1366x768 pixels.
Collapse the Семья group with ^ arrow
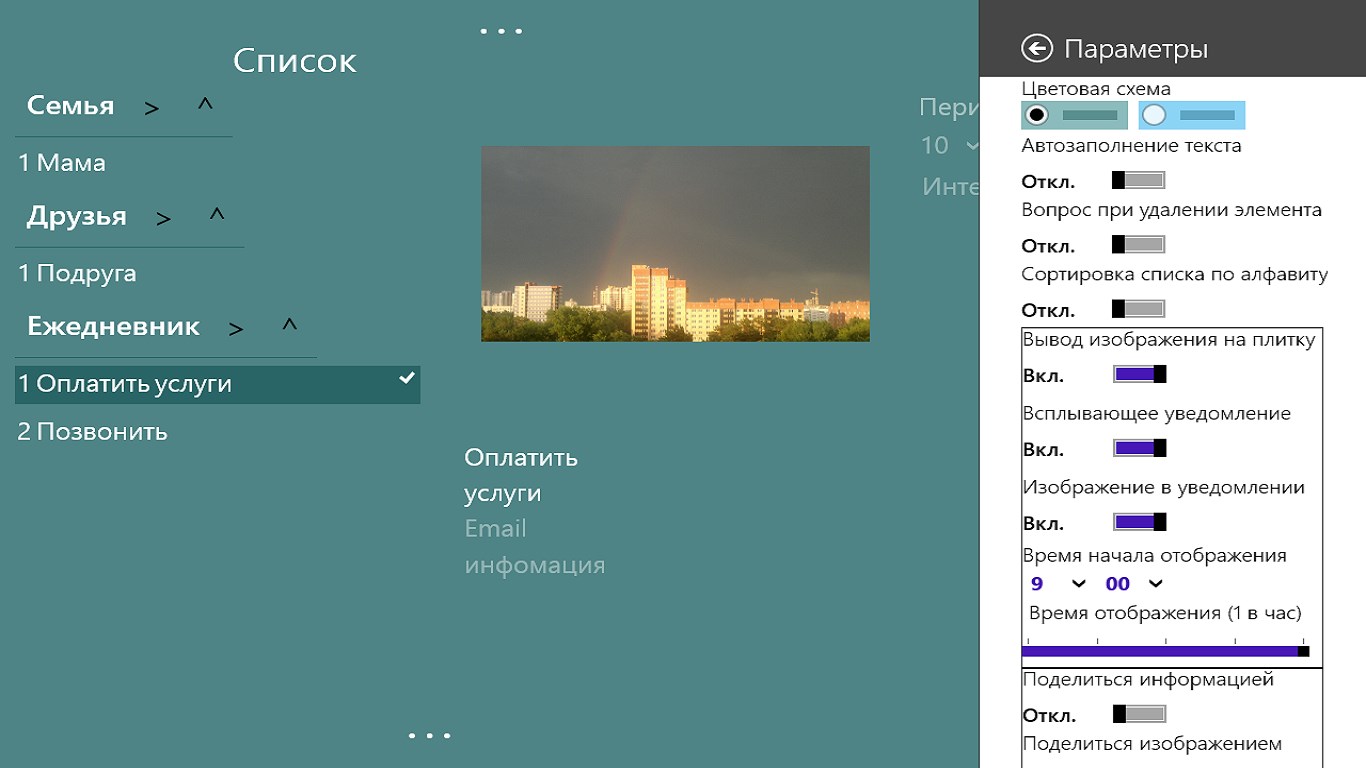(x=205, y=105)
